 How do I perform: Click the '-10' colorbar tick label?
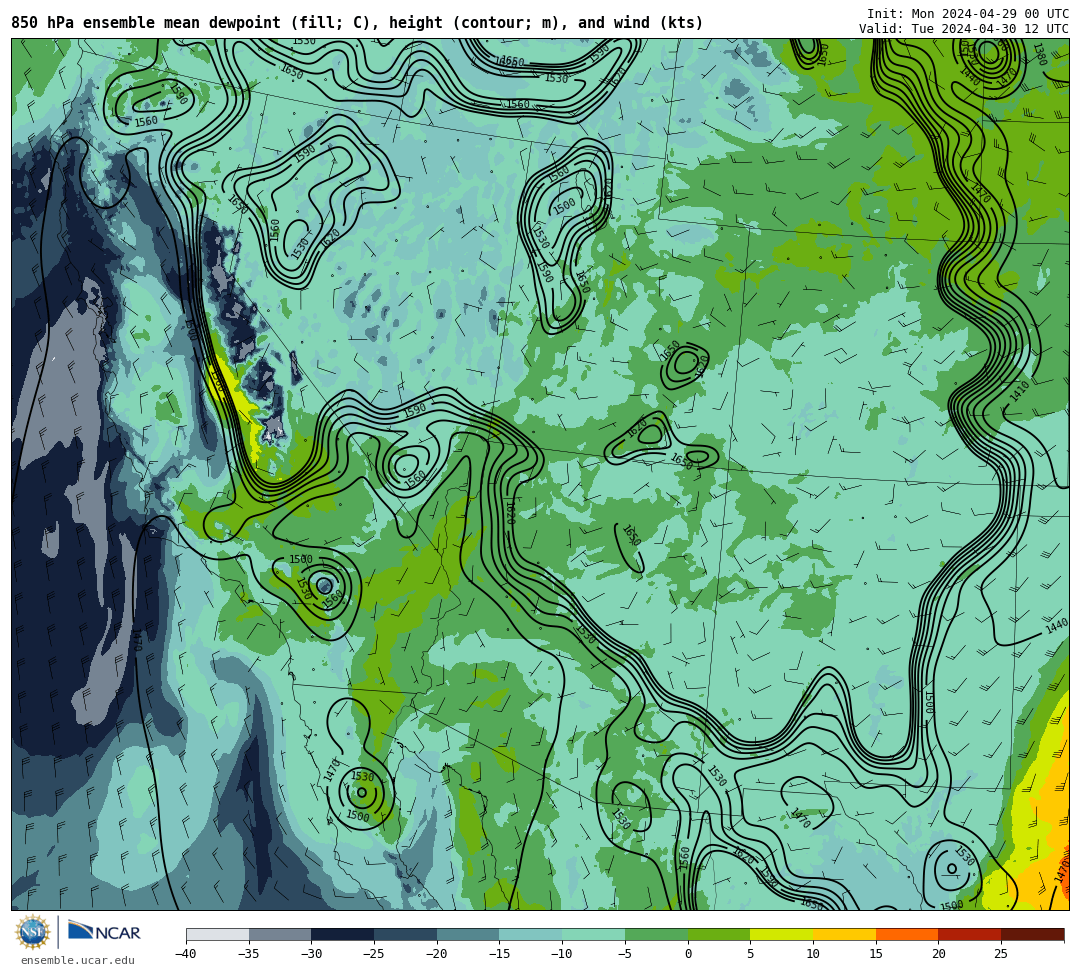562,954
